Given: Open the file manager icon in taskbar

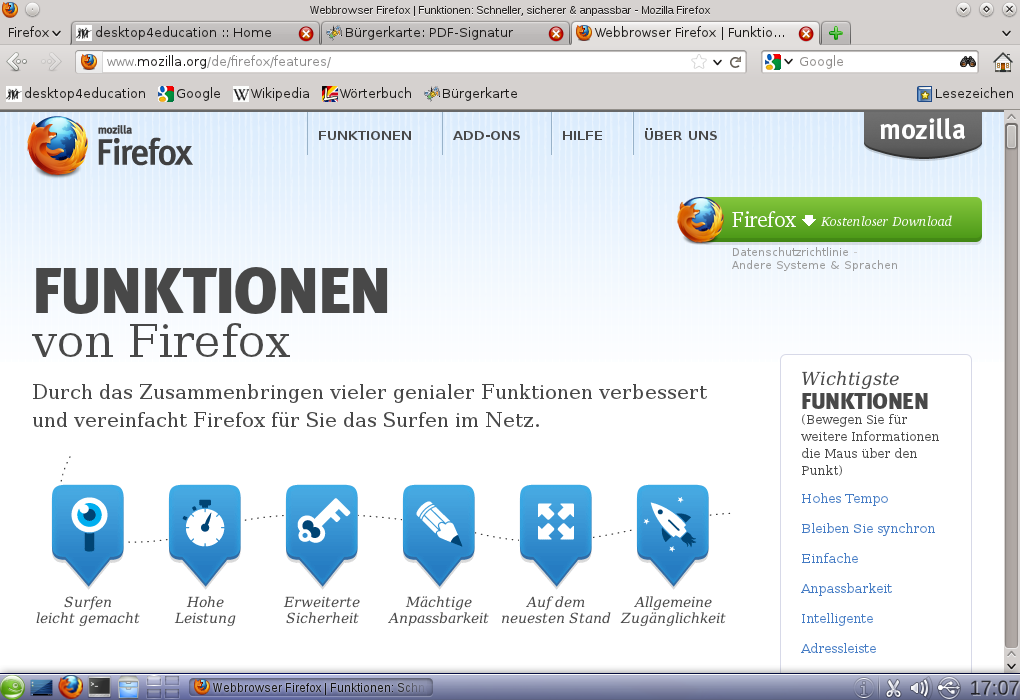Looking at the screenshot, I should click(128, 687).
